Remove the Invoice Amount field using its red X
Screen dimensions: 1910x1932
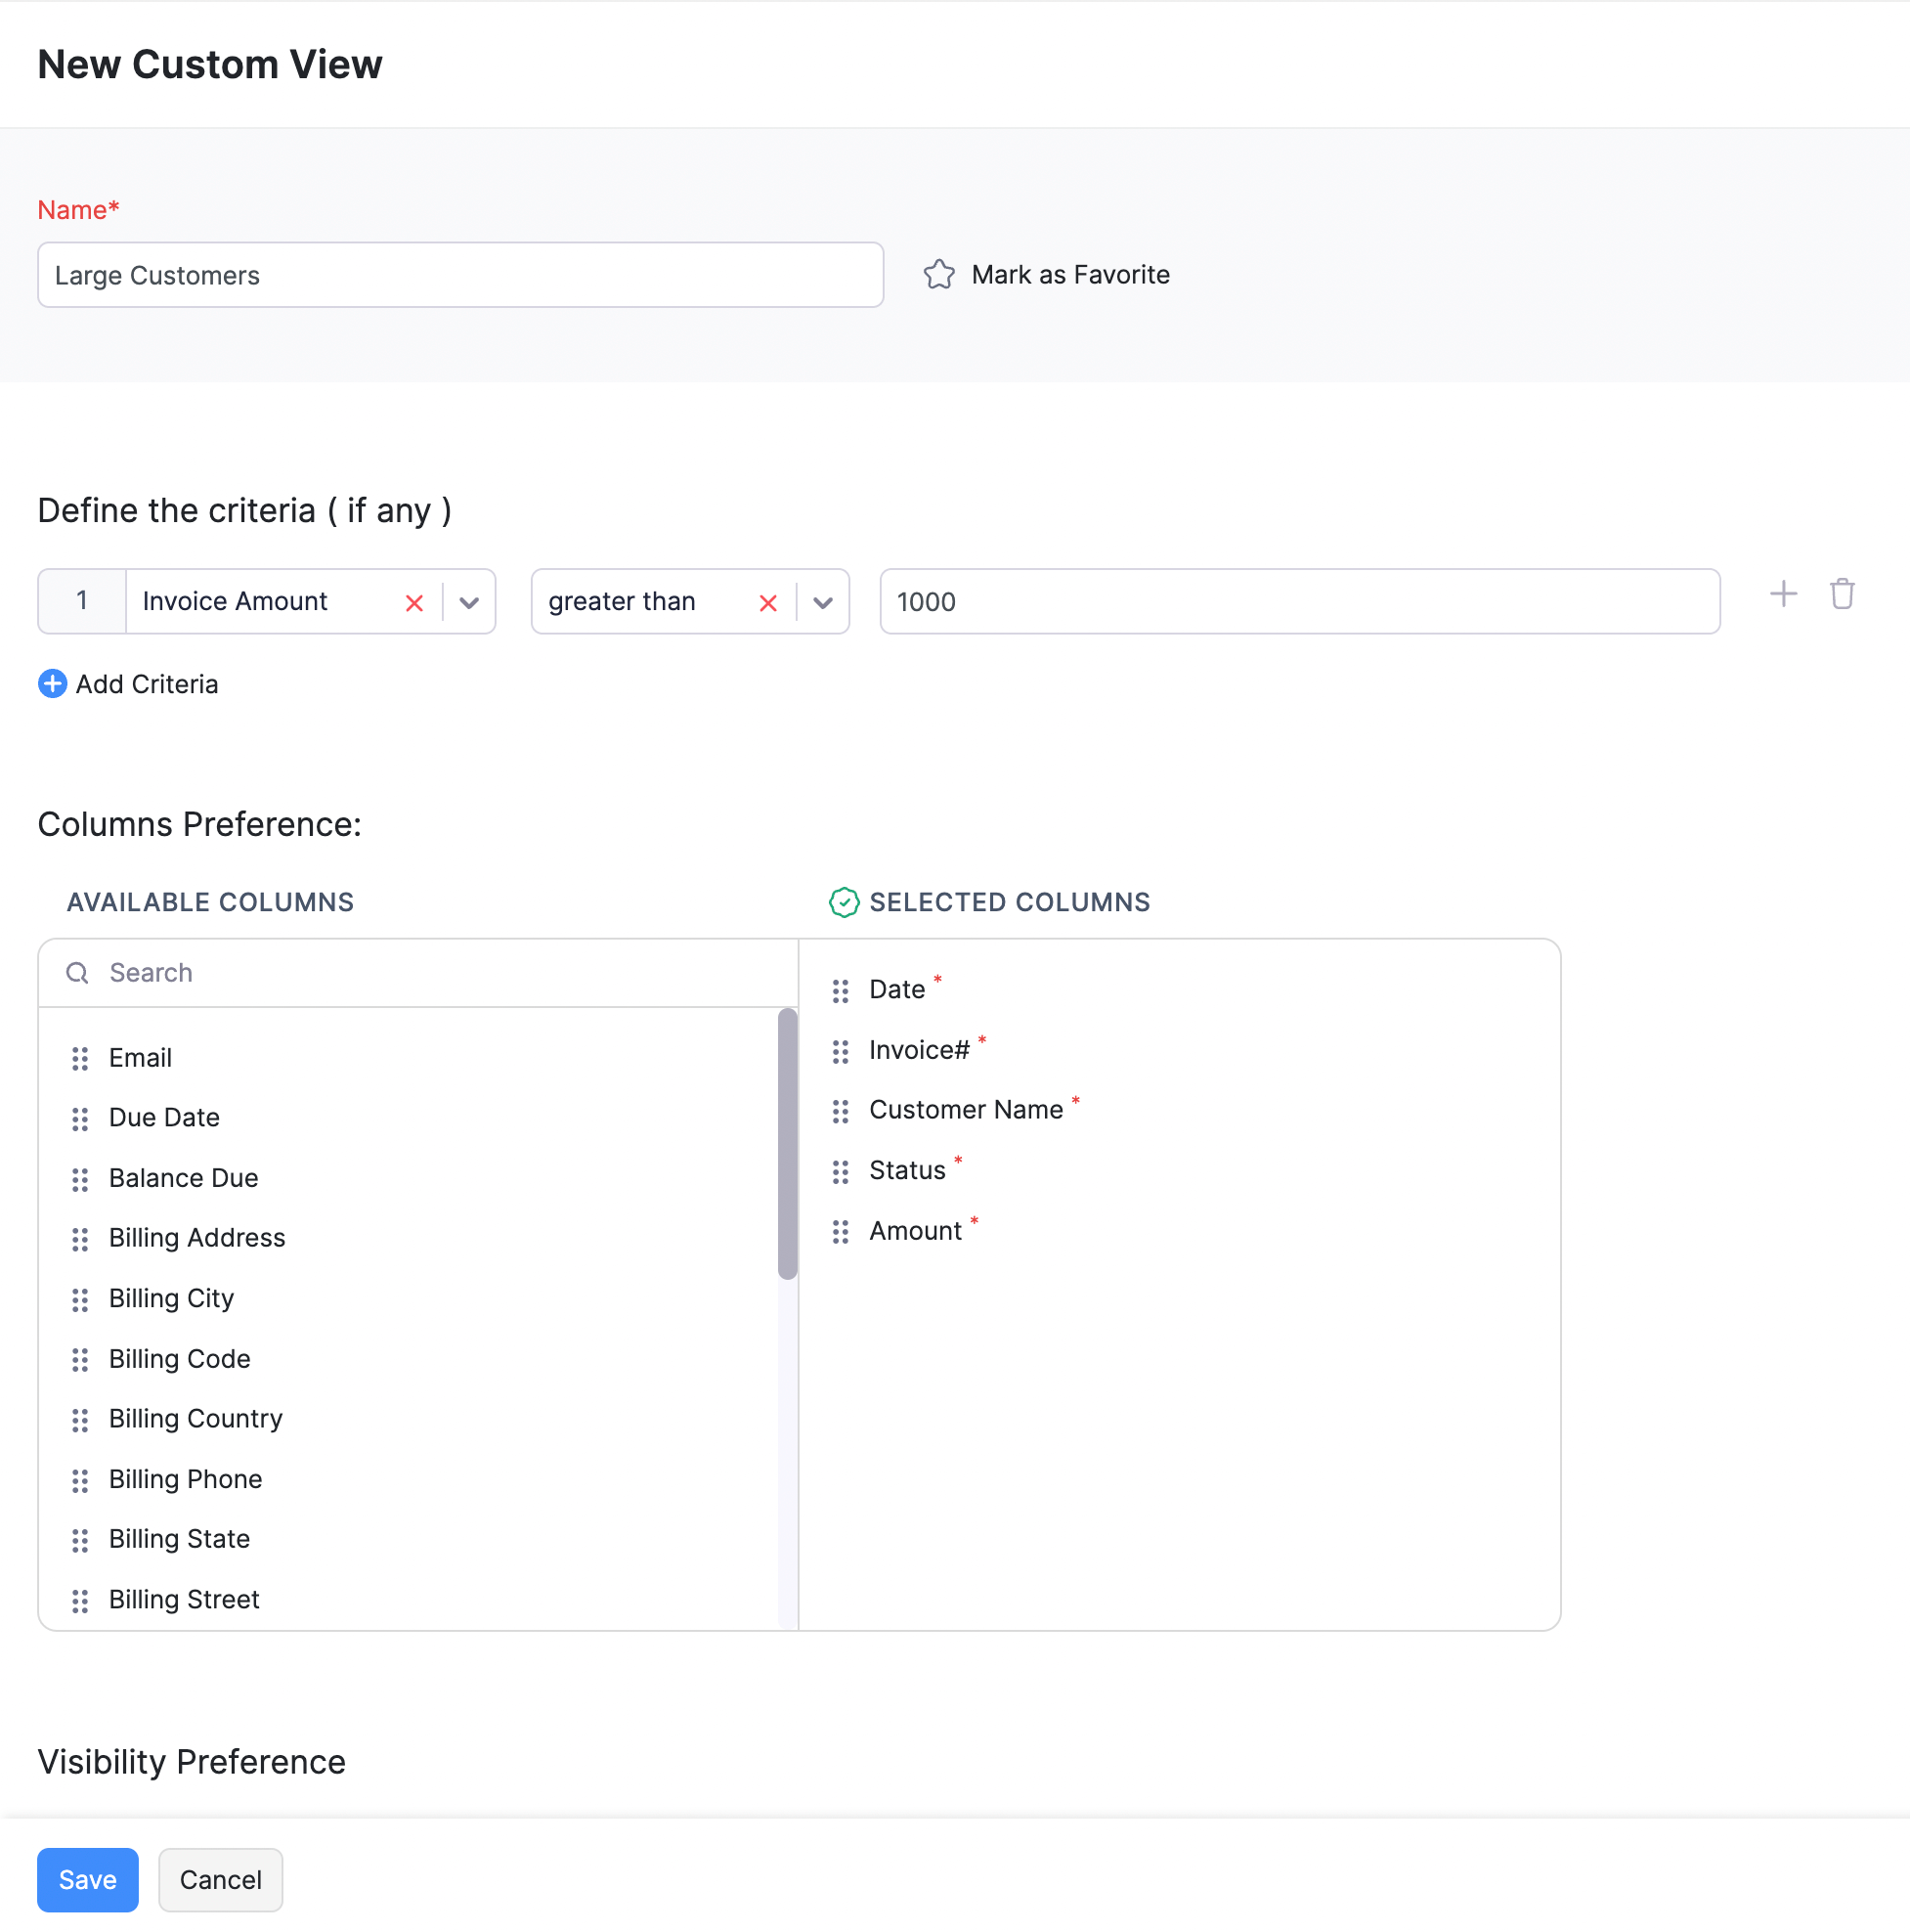pyautogui.click(x=414, y=602)
